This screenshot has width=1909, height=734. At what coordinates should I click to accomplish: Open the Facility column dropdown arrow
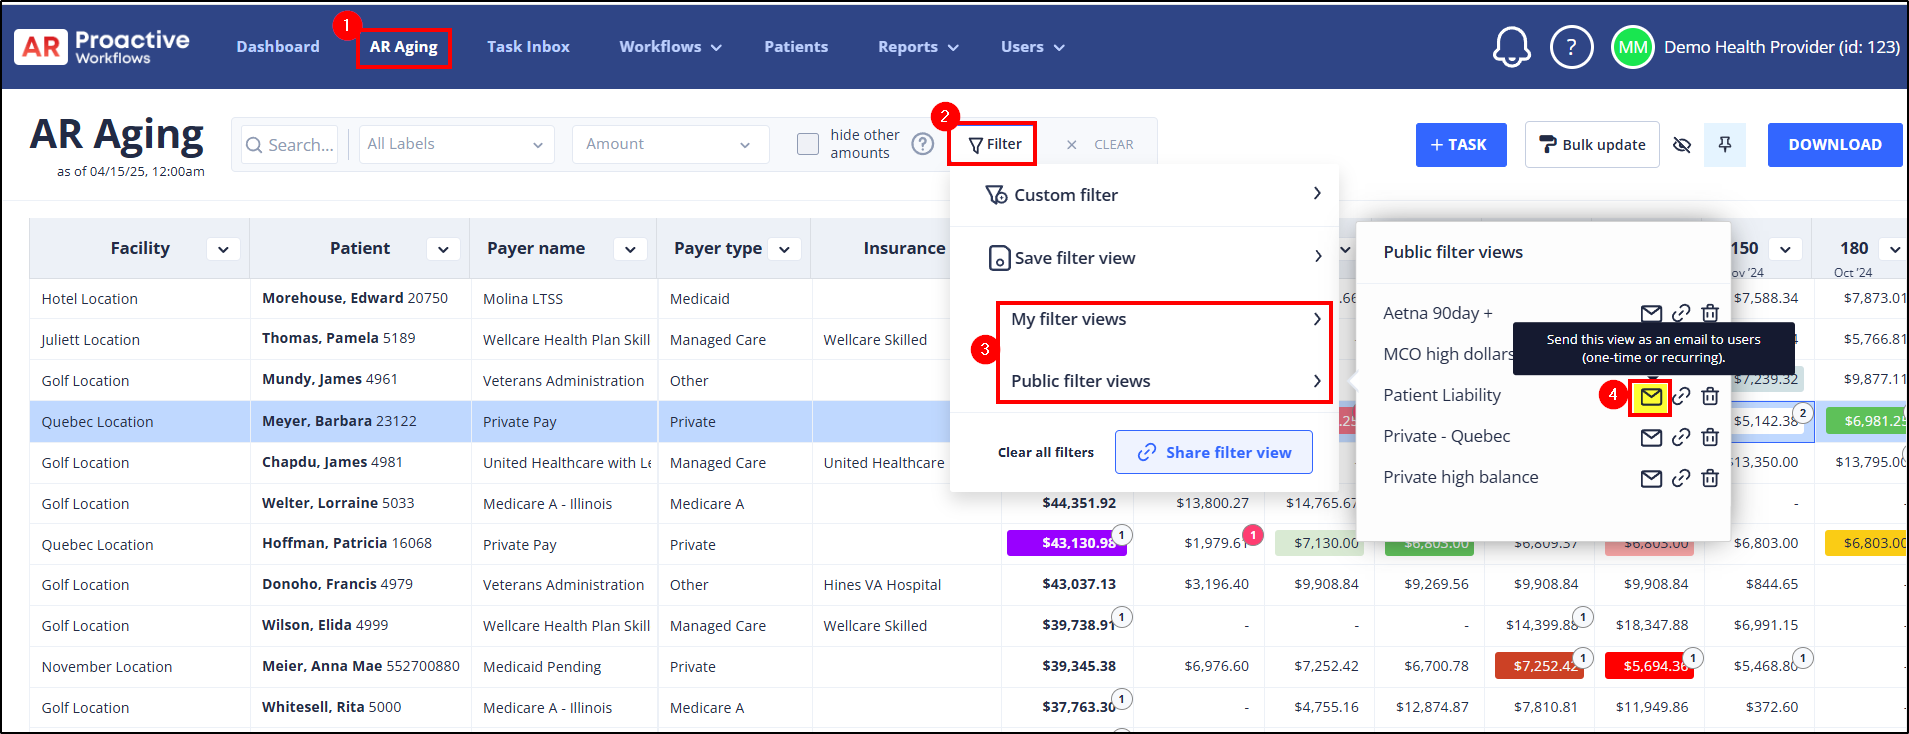[223, 249]
